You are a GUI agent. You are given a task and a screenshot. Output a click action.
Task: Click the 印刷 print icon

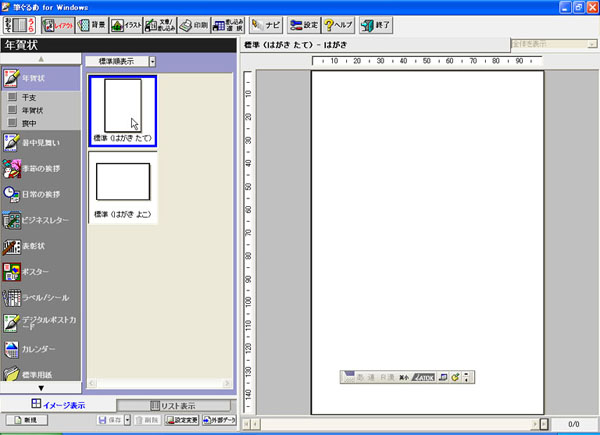193,24
